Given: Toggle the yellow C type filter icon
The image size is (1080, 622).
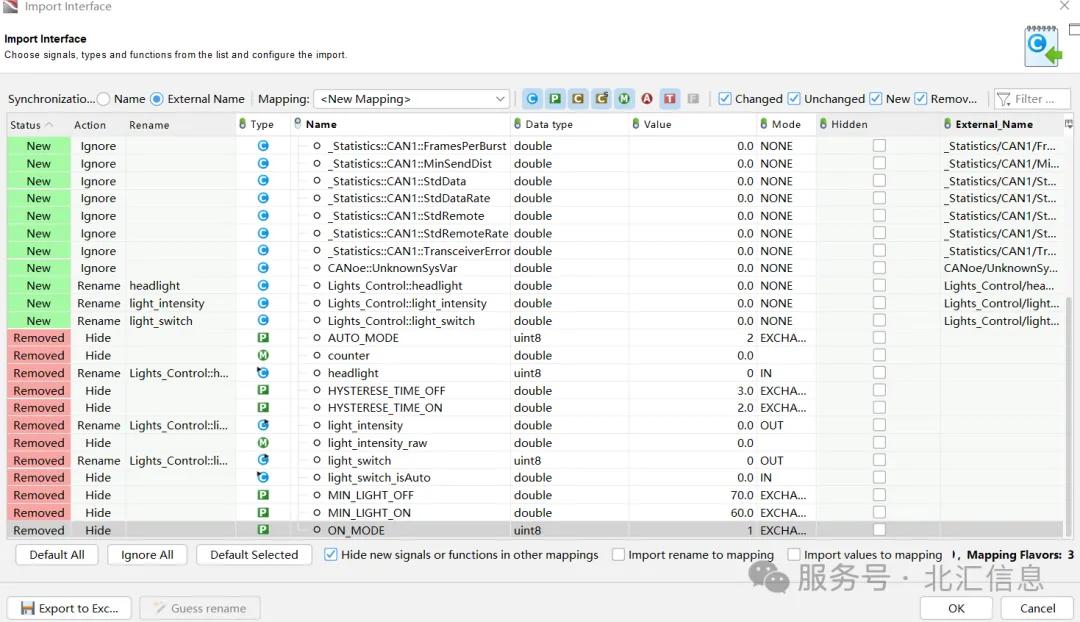Looking at the screenshot, I should click(x=578, y=98).
